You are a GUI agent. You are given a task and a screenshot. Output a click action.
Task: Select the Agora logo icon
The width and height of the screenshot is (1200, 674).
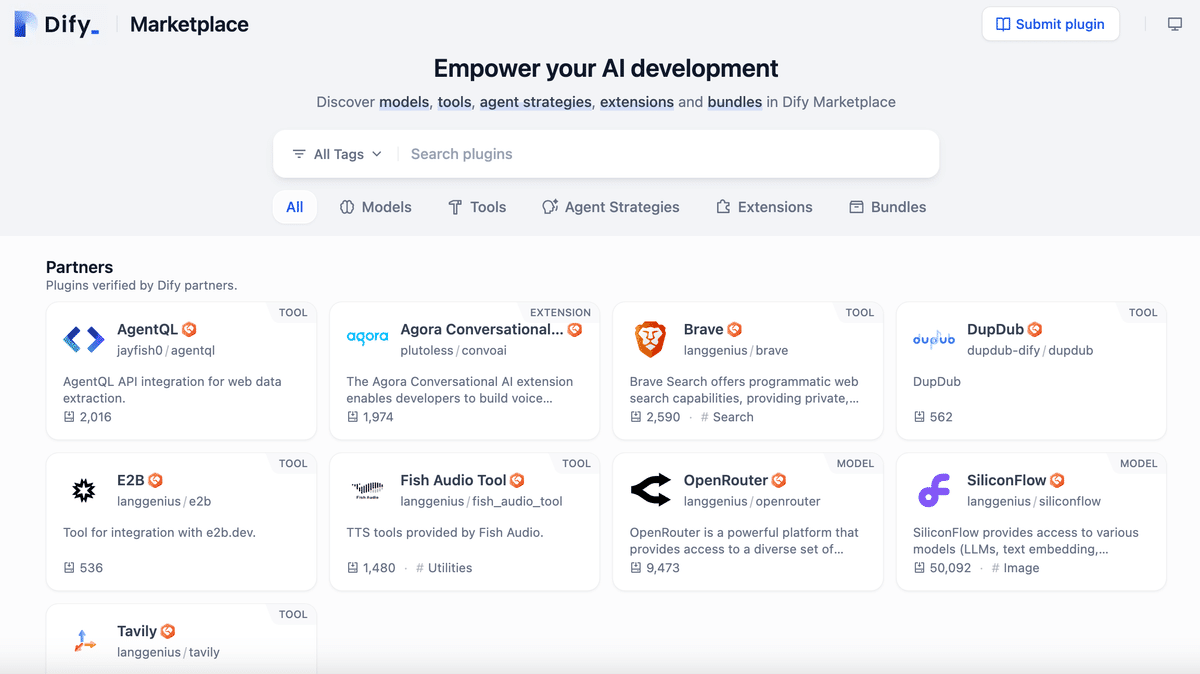tap(367, 339)
